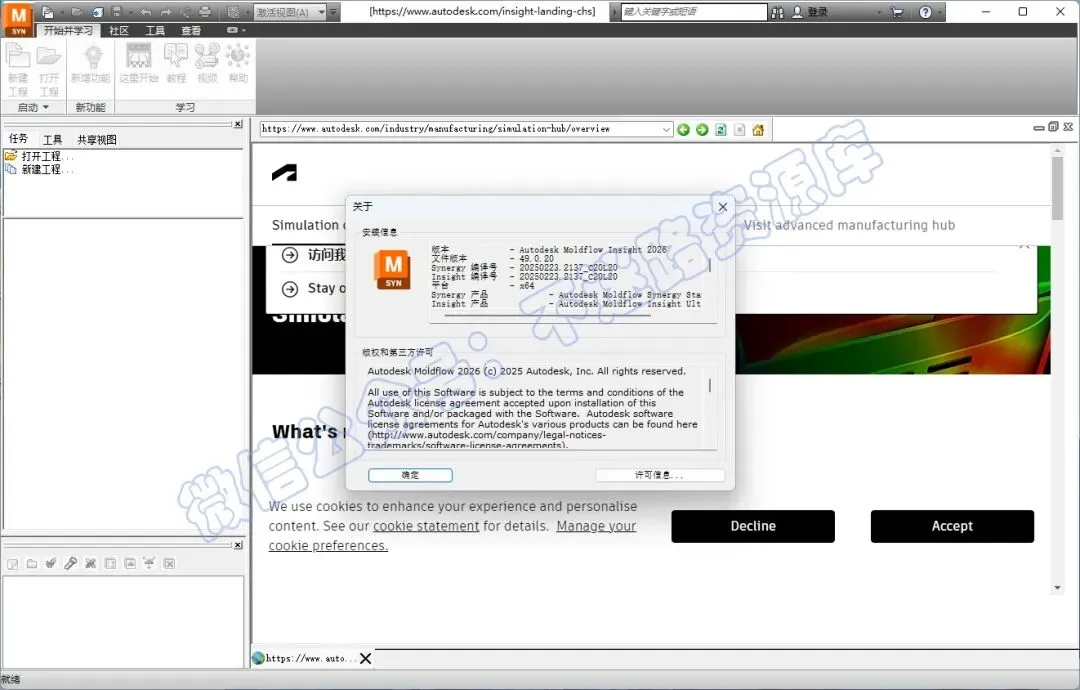Click the 新建工程 ribbon button

[x=19, y=70]
